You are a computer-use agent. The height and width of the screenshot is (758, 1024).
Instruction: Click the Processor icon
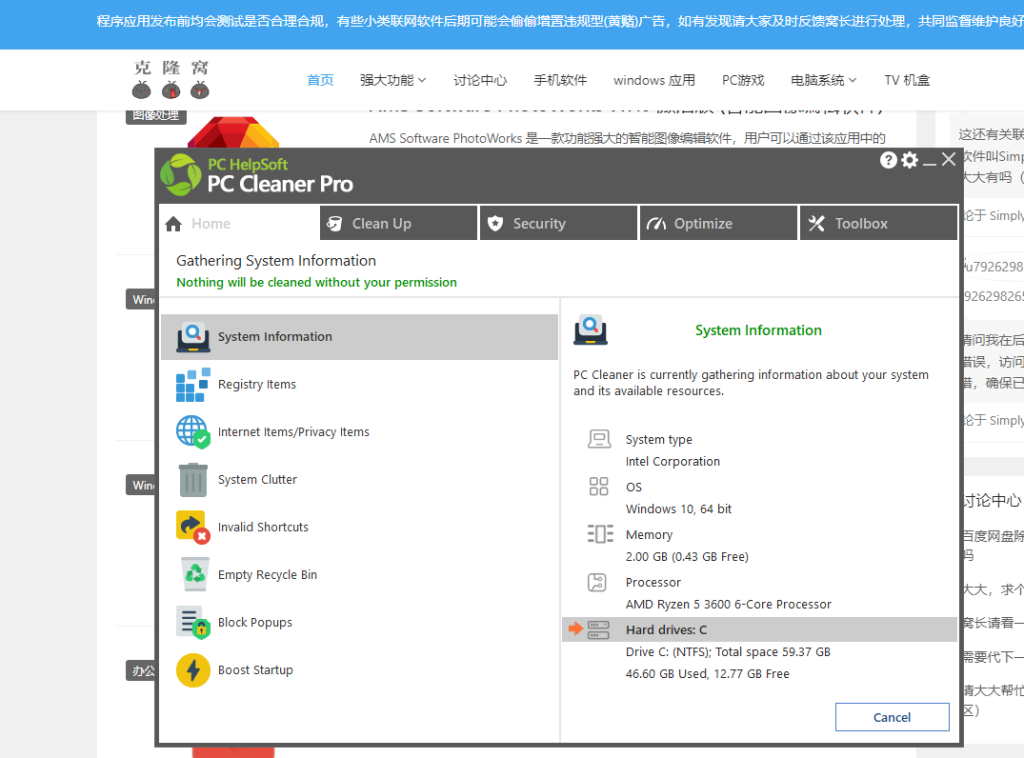point(597,582)
